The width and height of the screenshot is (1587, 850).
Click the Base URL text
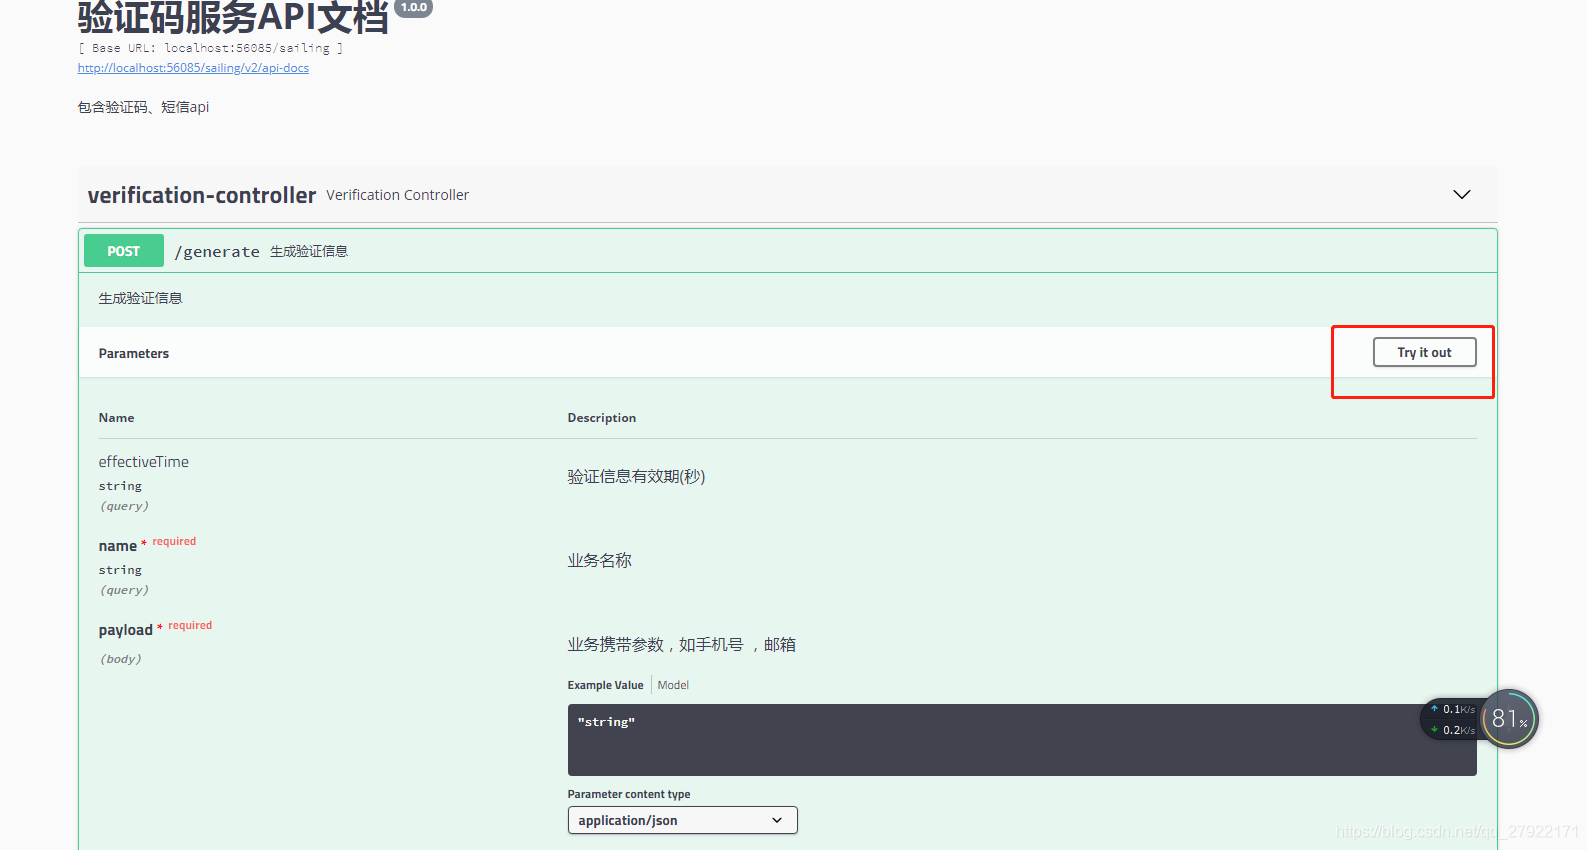click(211, 48)
